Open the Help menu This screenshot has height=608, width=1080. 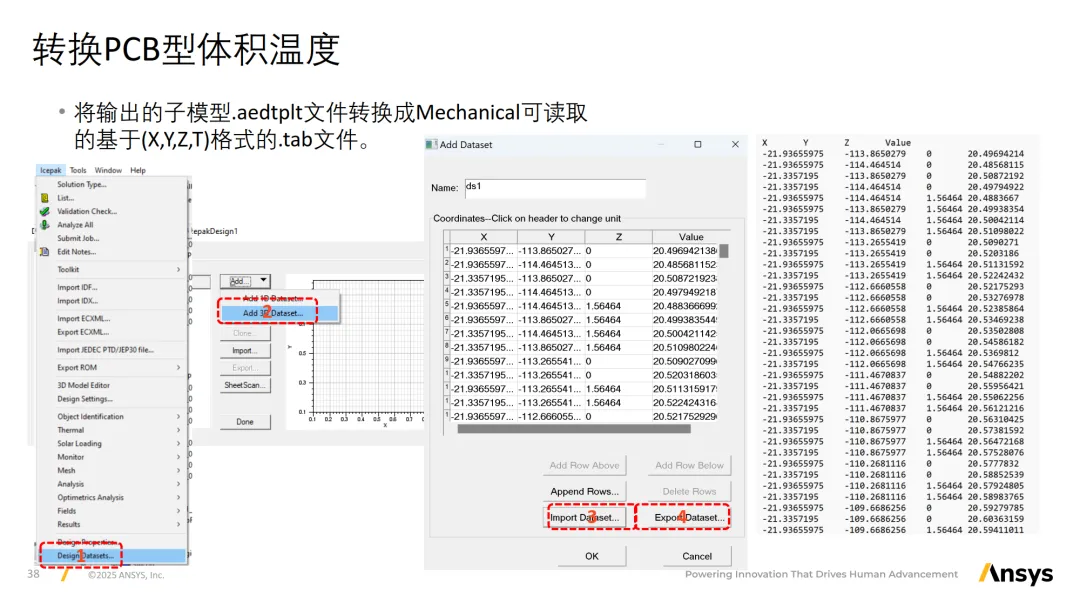(x=138, y=170)
